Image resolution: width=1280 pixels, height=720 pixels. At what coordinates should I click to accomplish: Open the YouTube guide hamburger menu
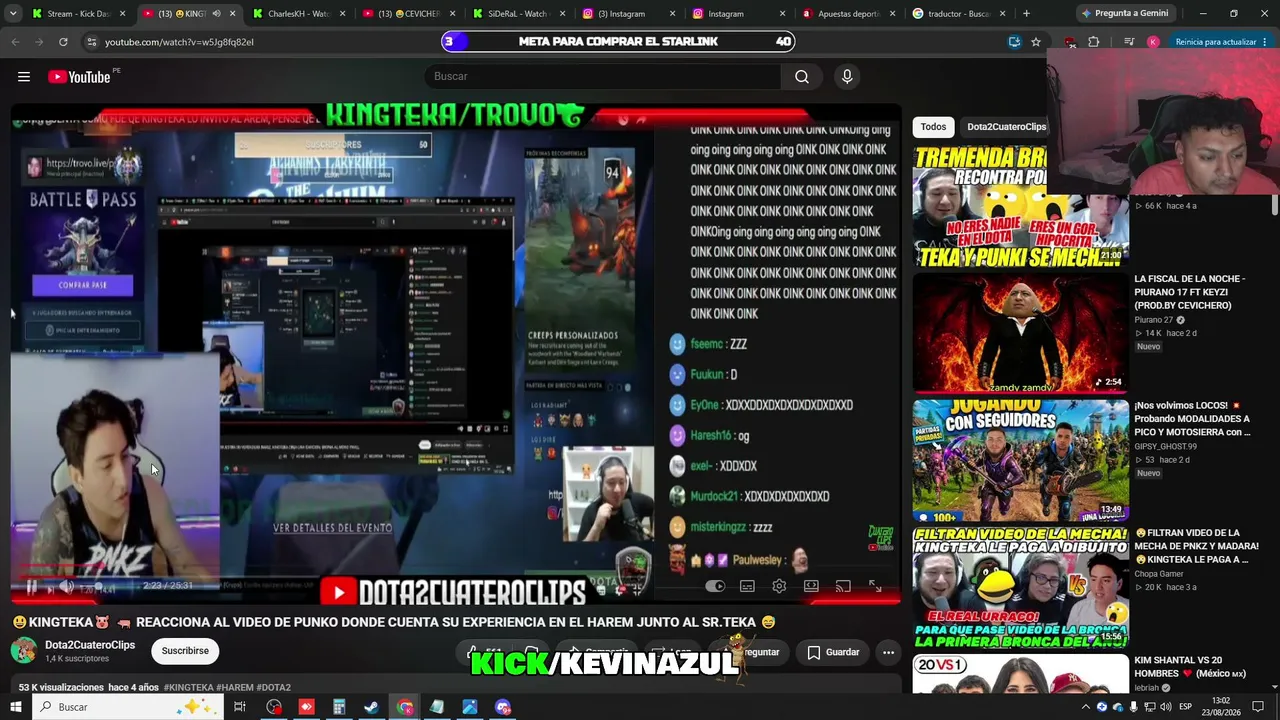tap(24, 77)
